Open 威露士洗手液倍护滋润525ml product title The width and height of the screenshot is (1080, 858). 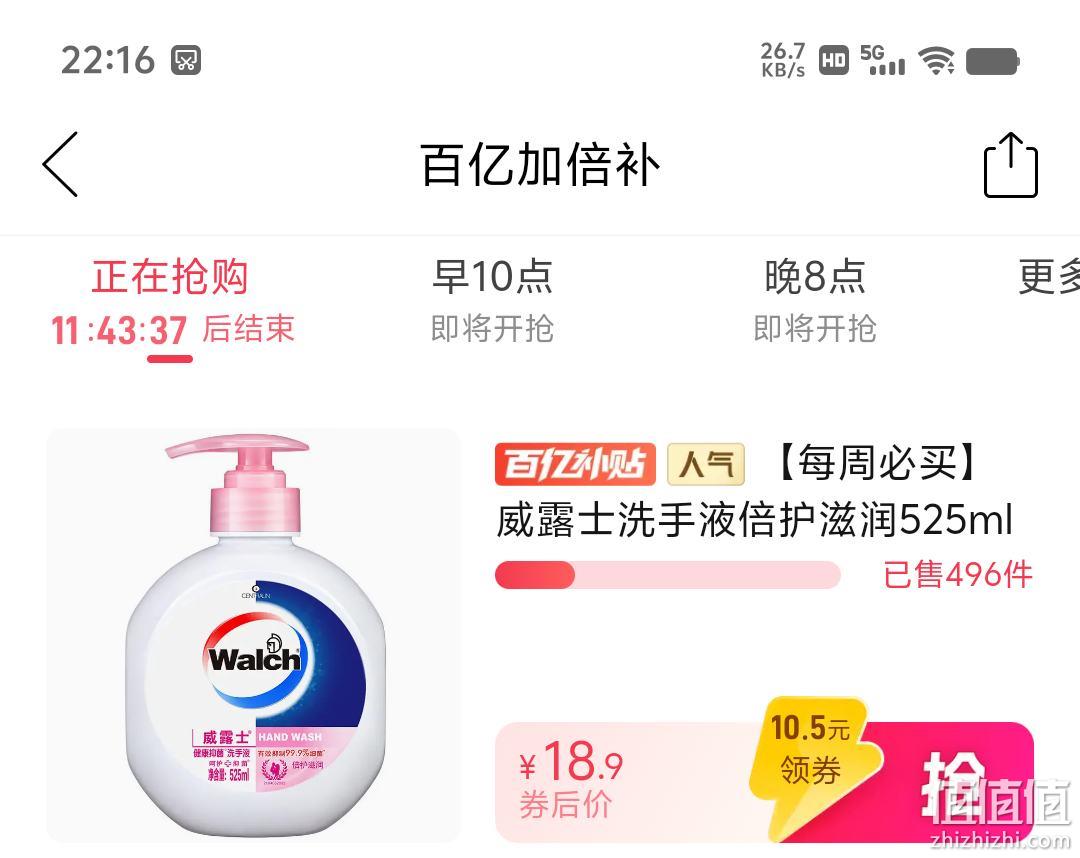754,520
